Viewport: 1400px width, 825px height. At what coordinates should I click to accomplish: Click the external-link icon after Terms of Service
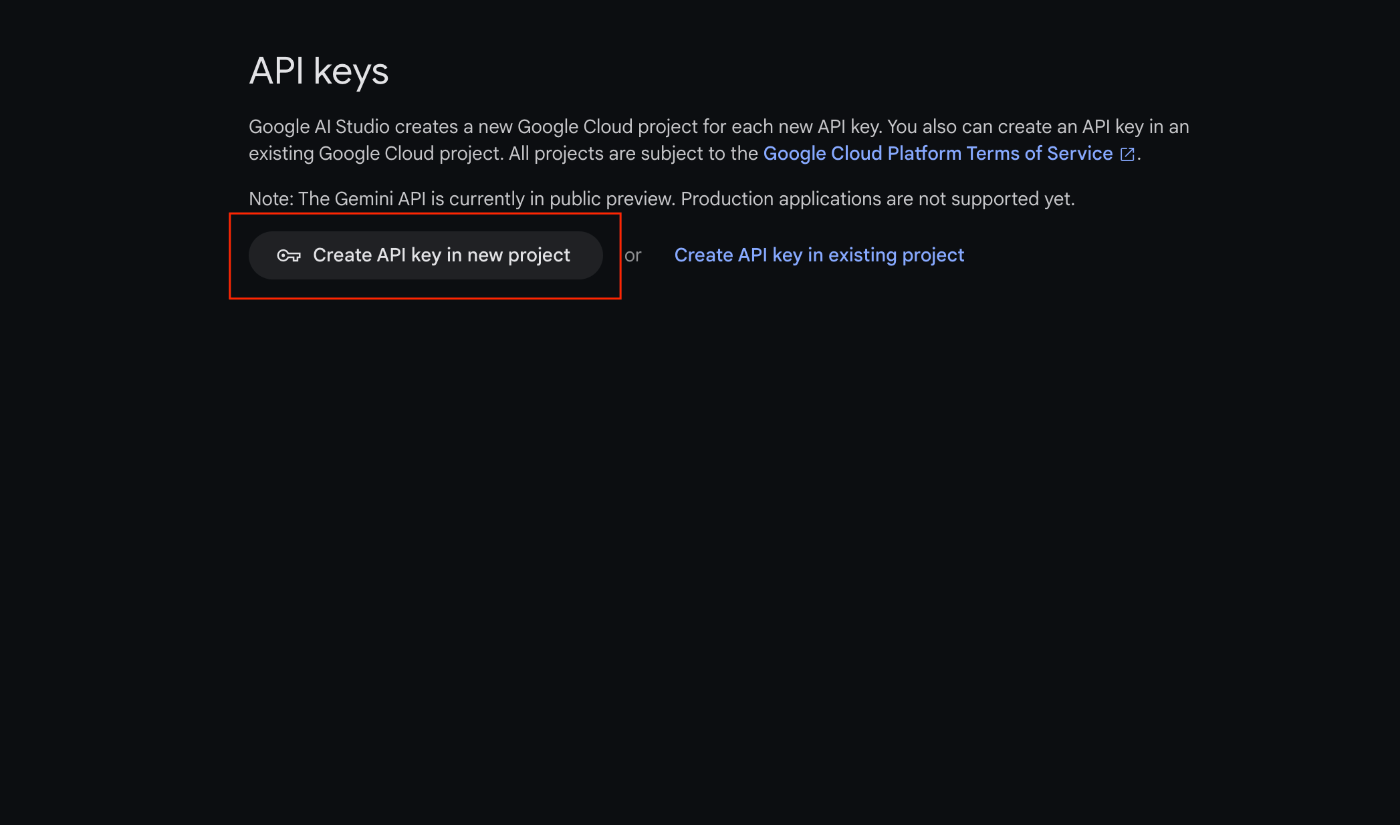click(1127, 154)
